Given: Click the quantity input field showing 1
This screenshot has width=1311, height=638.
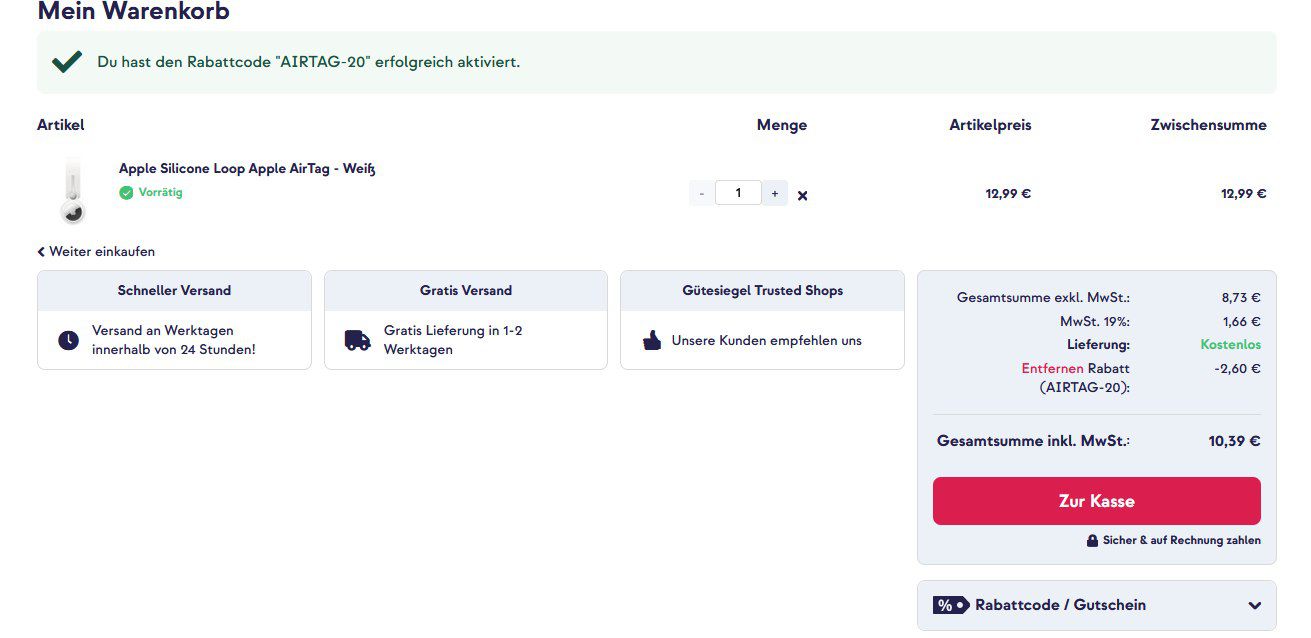Looking at the screenshot, I should point(739,193).
